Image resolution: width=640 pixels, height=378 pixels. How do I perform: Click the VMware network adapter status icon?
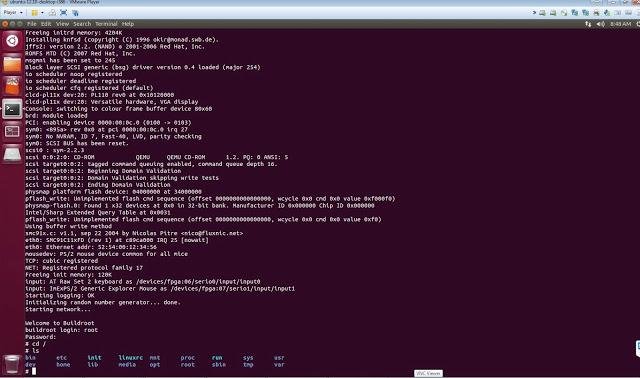574,13
